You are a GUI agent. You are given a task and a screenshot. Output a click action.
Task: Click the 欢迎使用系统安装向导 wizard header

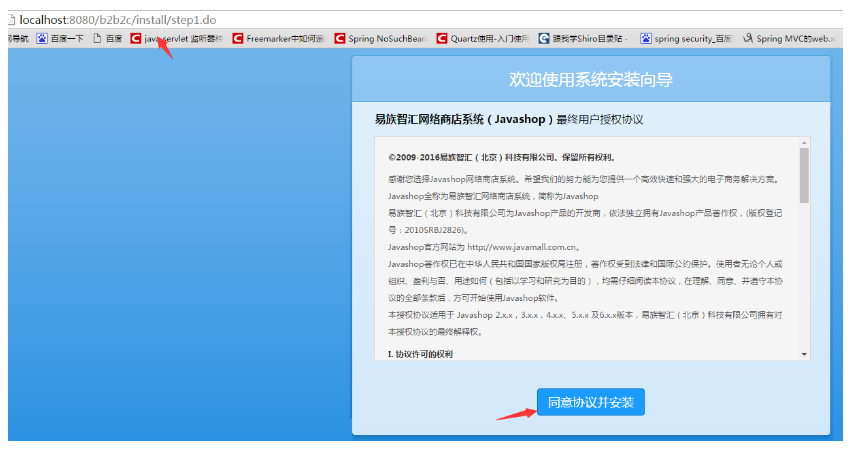(x=590, y=79)
